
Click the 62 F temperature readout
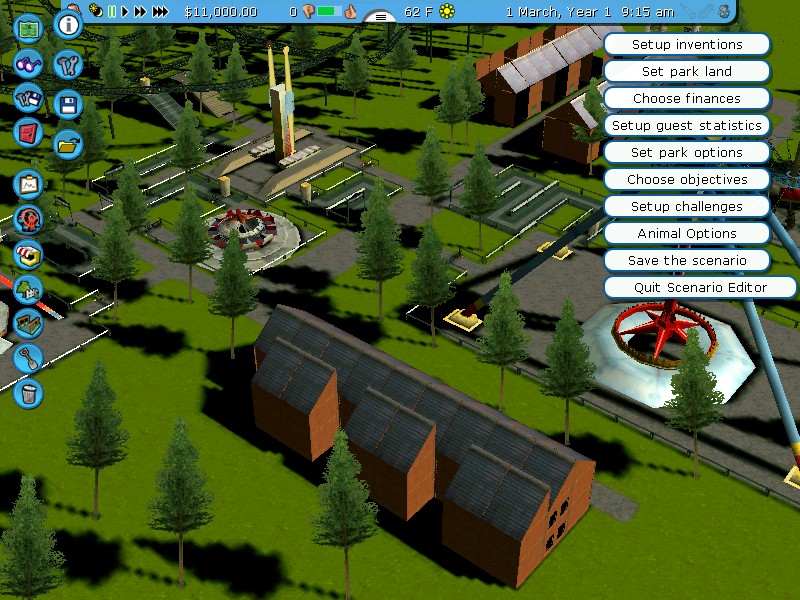pos(417,11)
